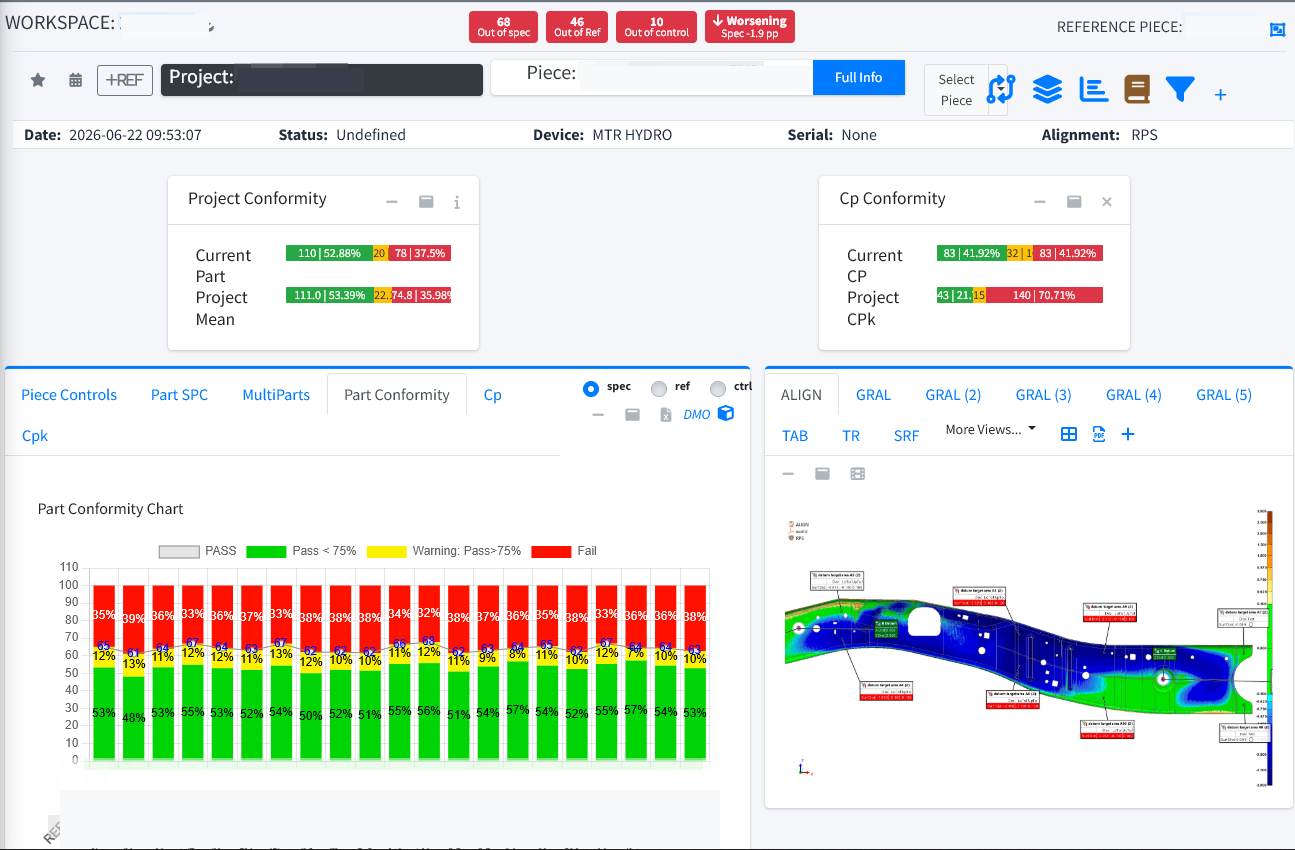Screen dimensions: 1295x850
Task: Select the ctrl radio button
Action: [x=718, y=389]
